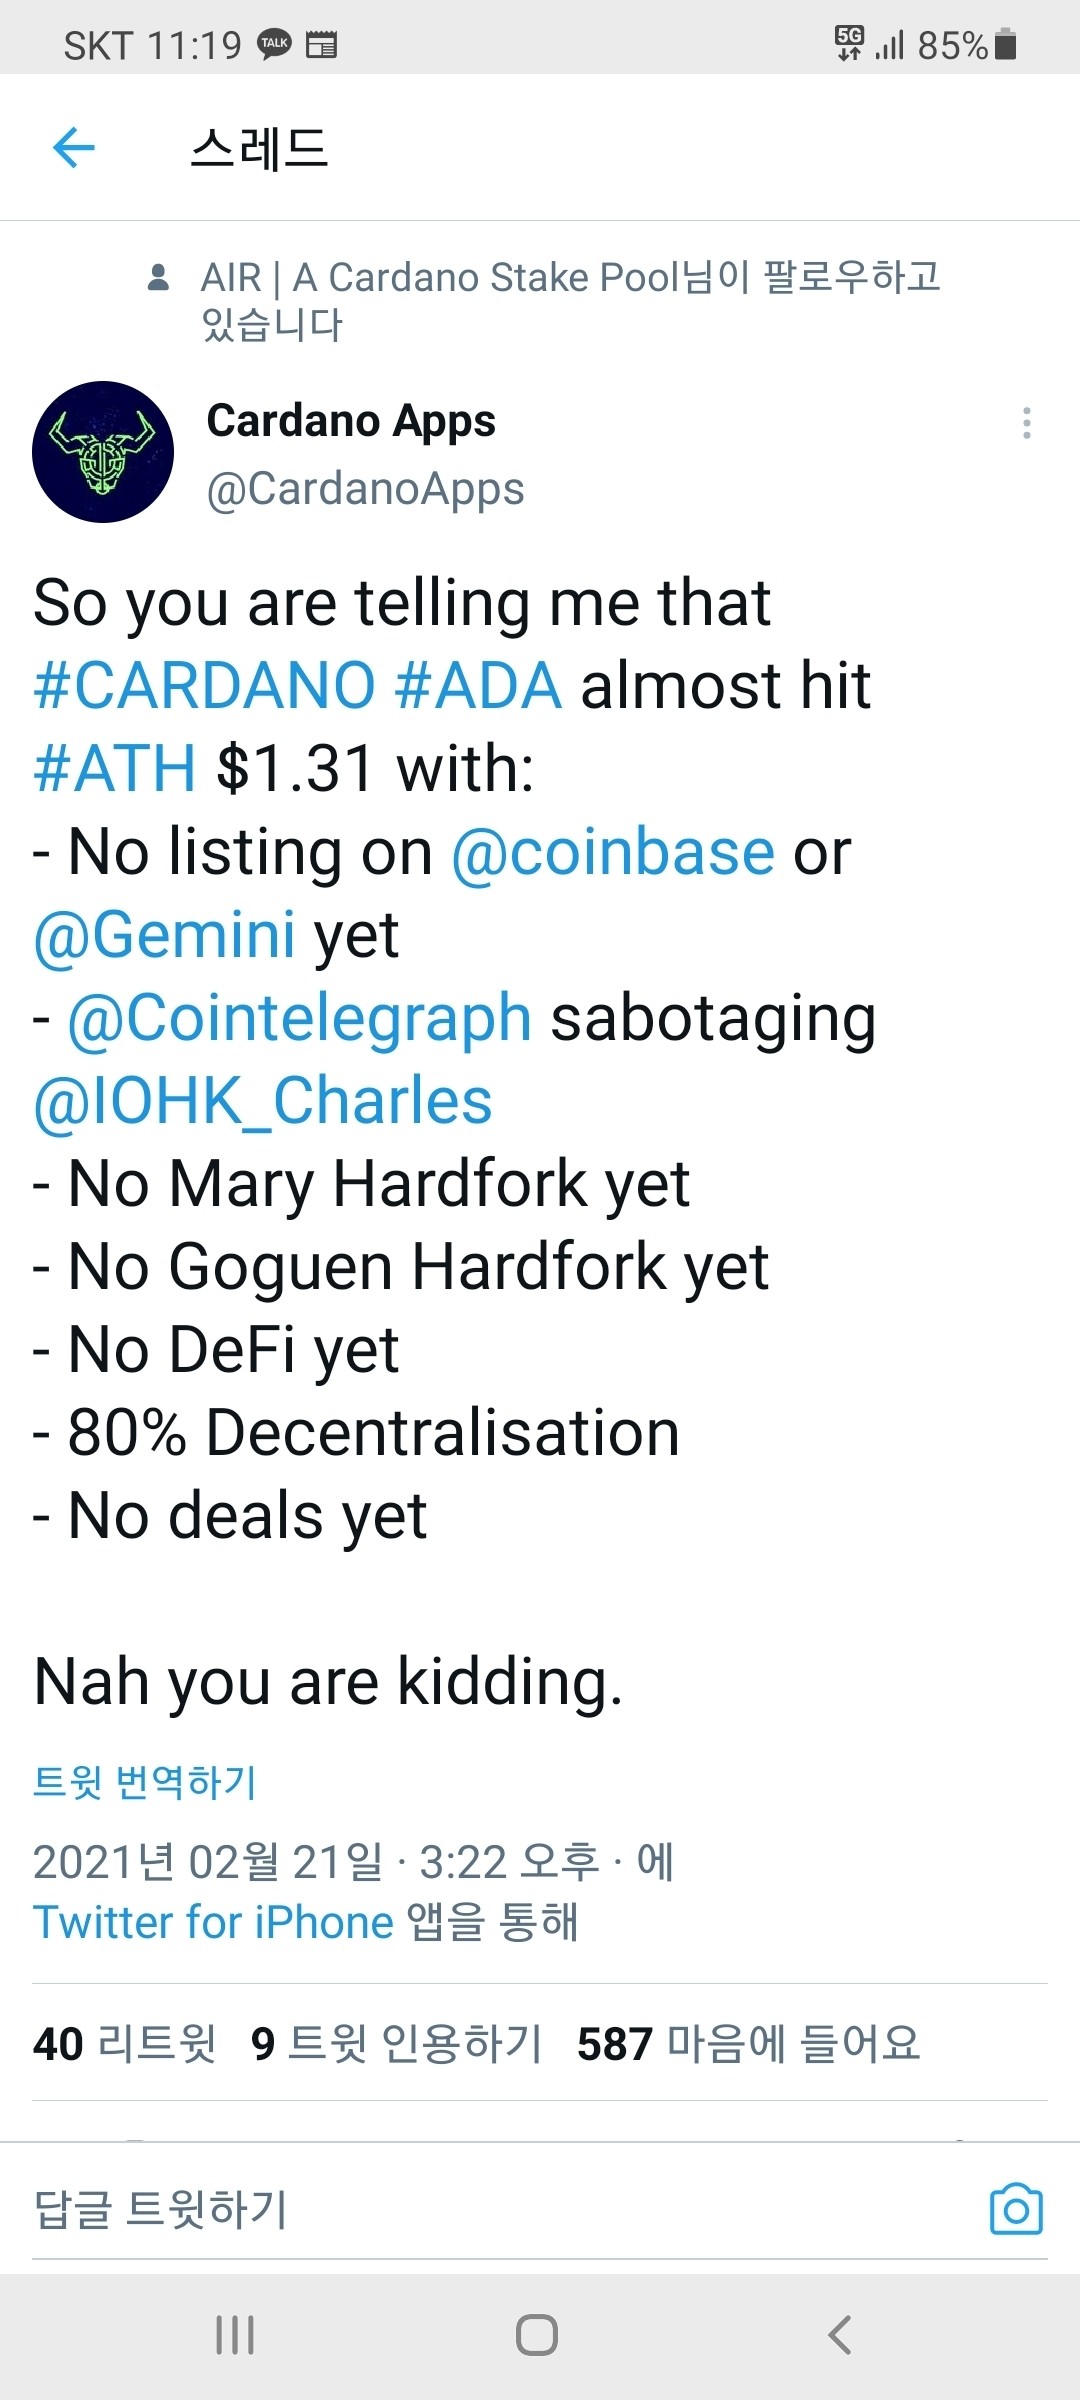Open the #CARDANO hashtag
Viewport: 1080px width, 2400px height.
[x=204, y=686]
